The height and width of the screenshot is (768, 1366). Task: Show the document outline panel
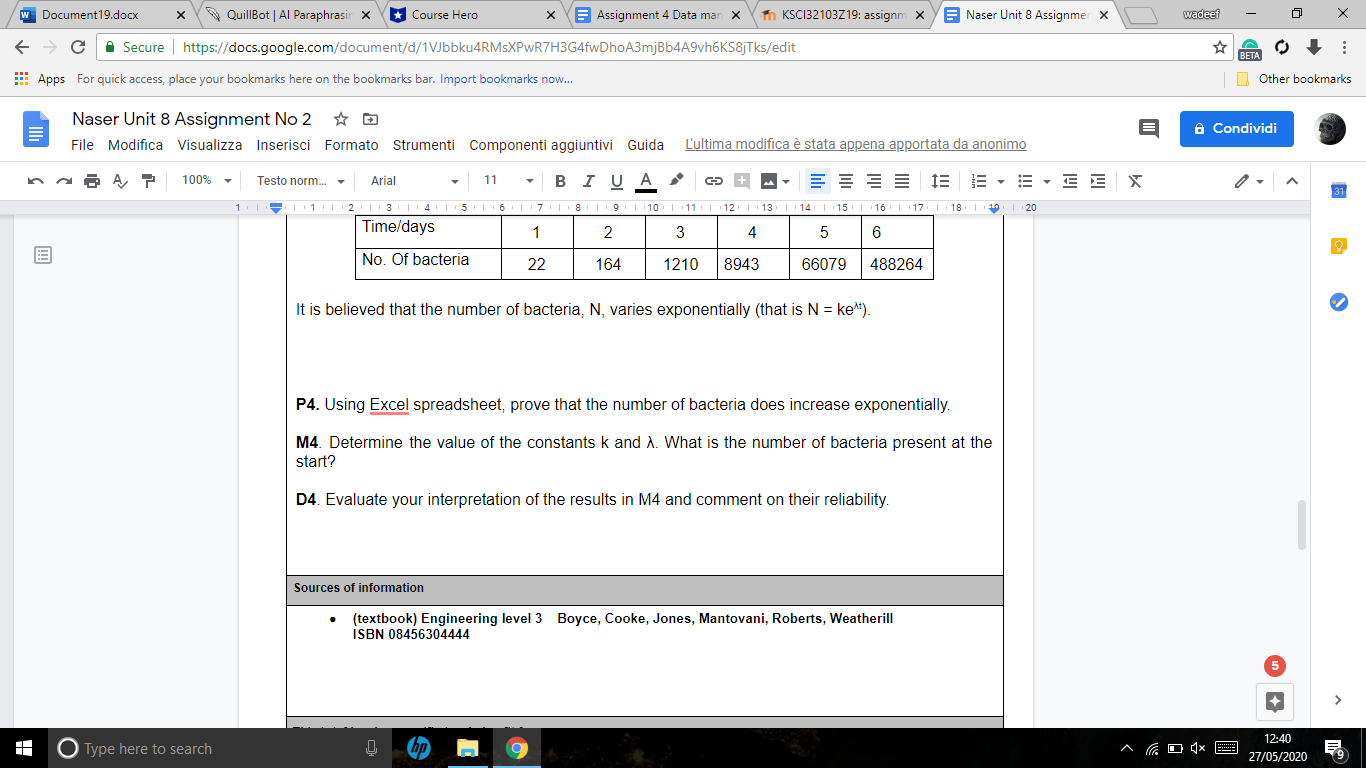pos(43,255)
